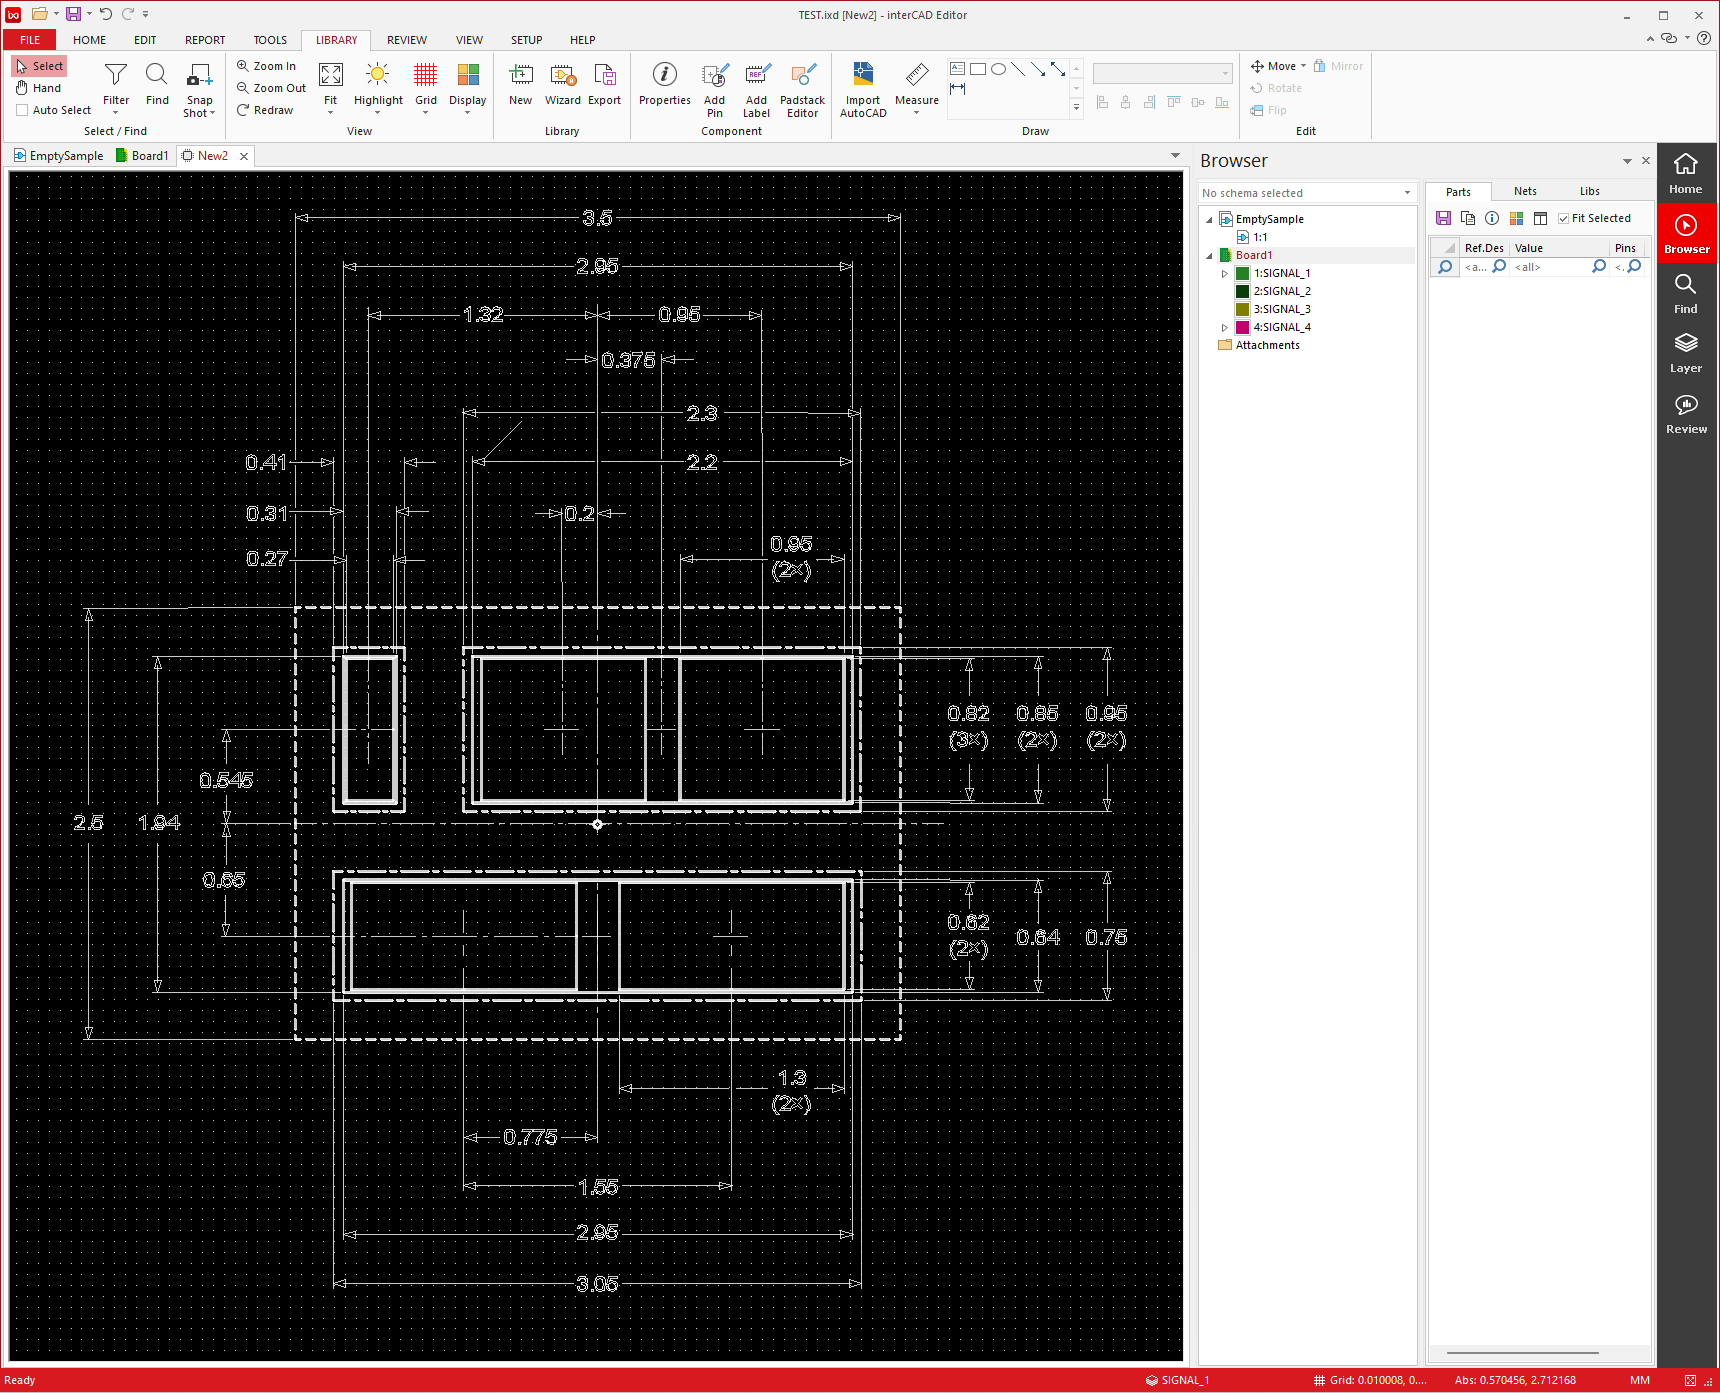This screenshot has height=1393, width=1720.
Task: Click the 2:SIGNAL_2 color swatch
Action: pos(1242,291)
